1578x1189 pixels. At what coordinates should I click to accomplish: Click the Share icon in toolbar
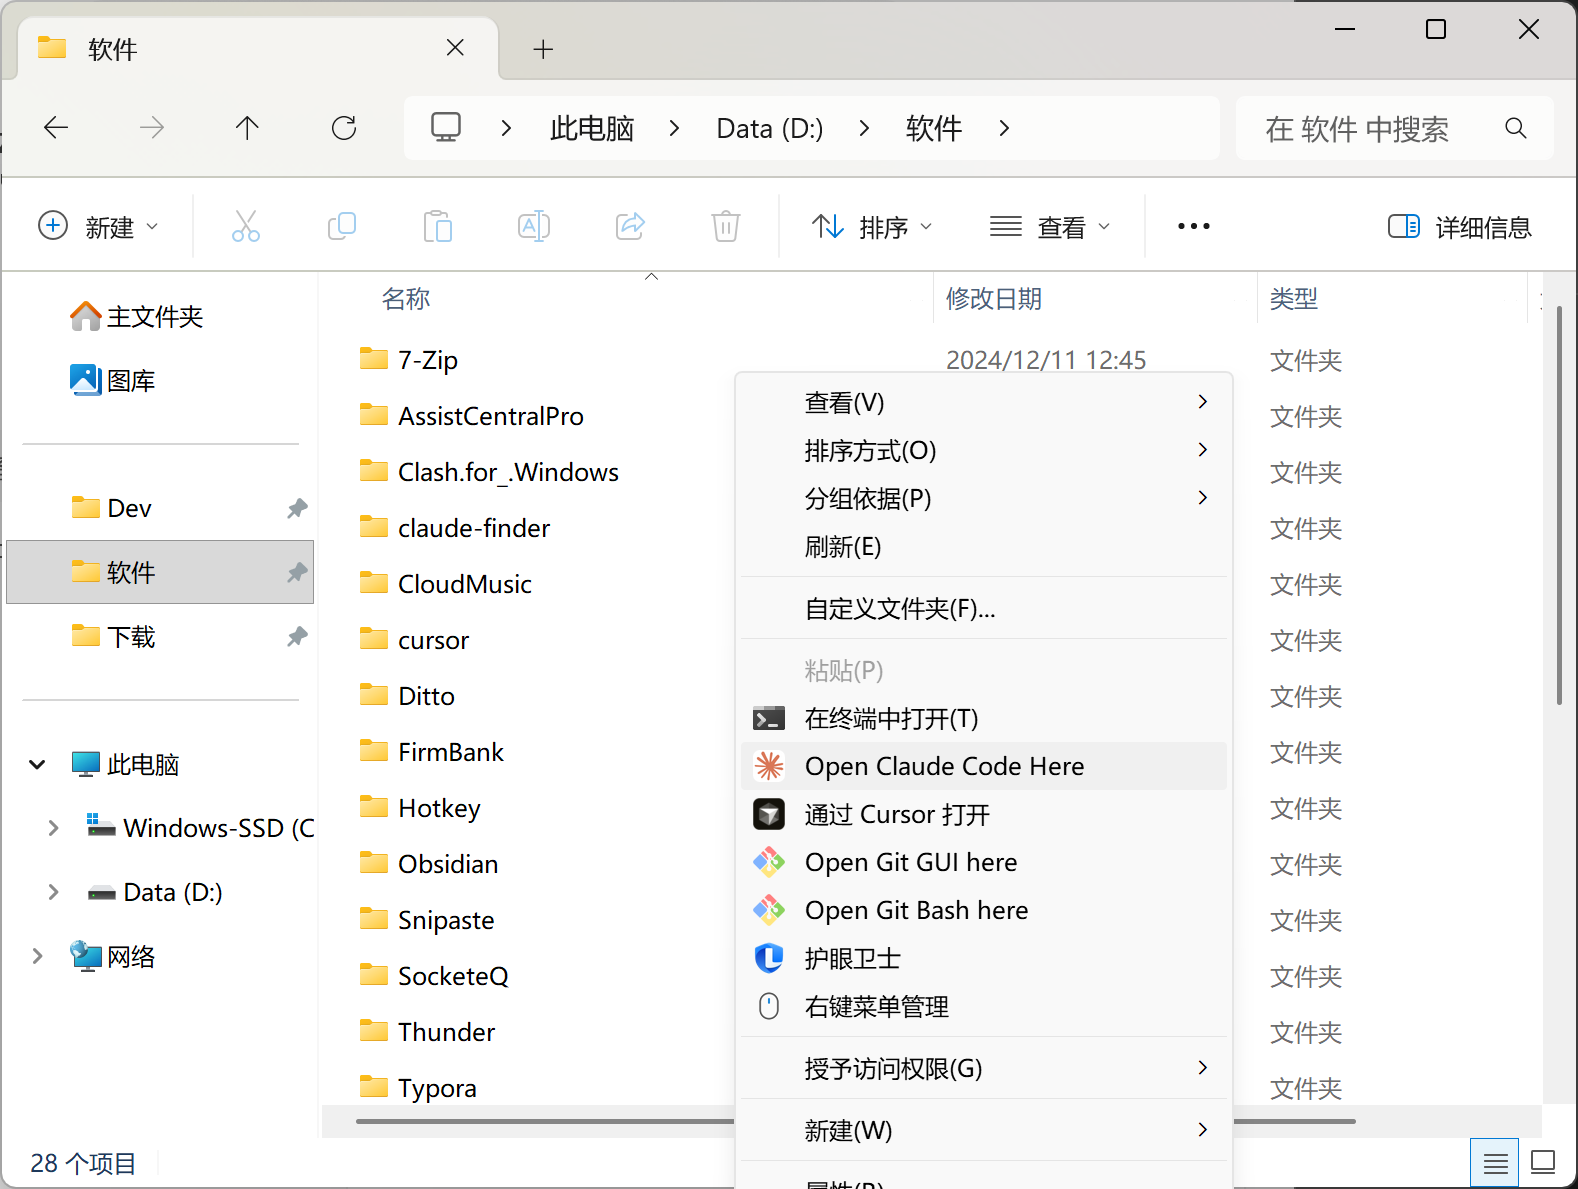click(x=630, y=226)
